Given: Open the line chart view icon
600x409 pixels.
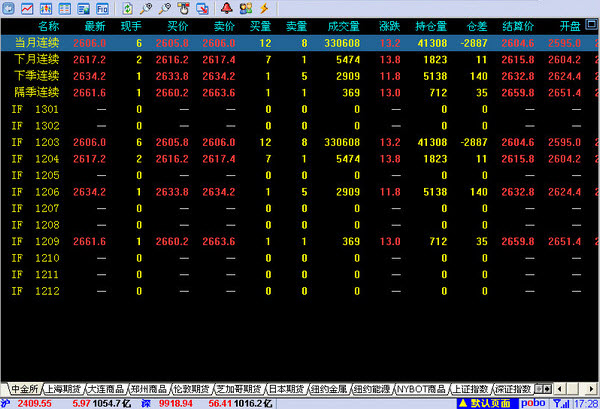Looking at the screenshot, I should tap(27, 8).
